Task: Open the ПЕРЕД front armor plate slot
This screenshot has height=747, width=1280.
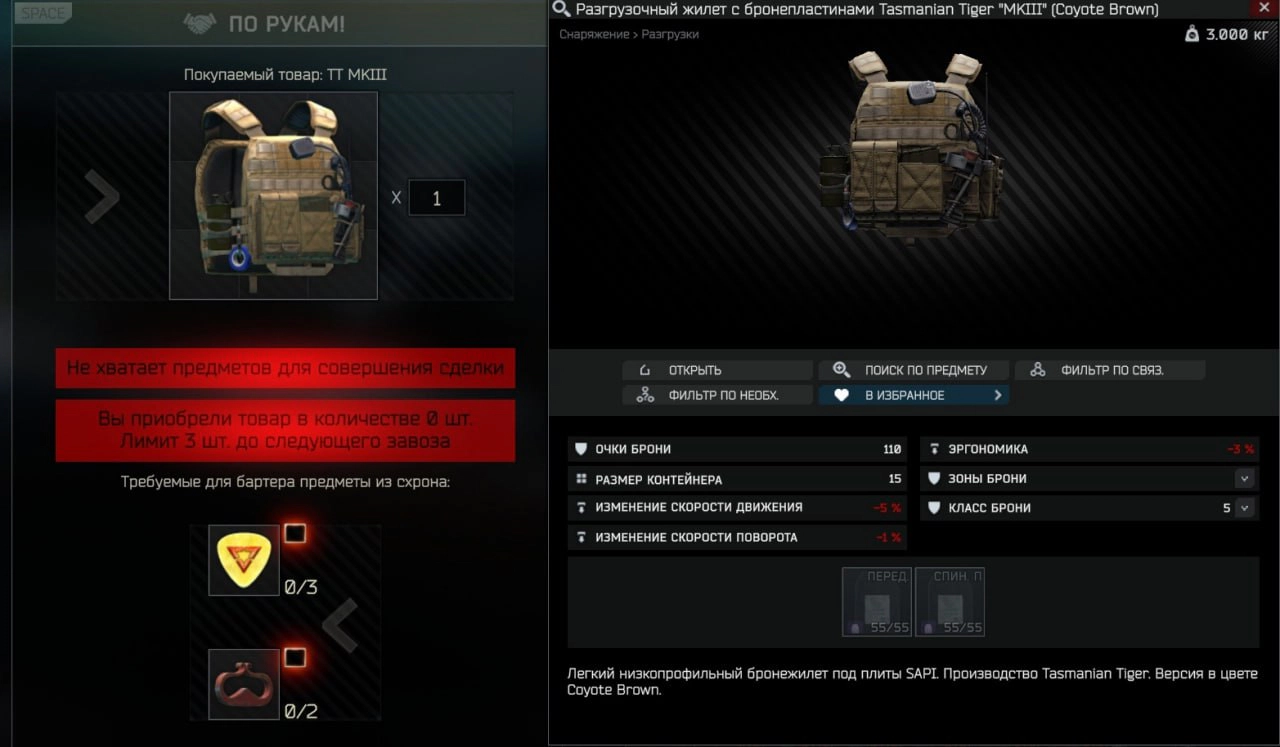Action: 877,602
